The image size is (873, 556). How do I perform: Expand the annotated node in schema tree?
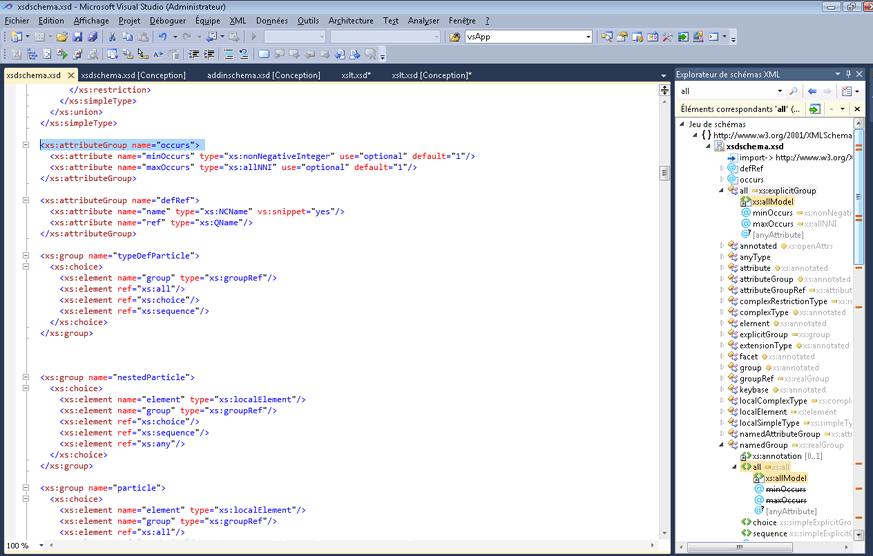point(722,245)
